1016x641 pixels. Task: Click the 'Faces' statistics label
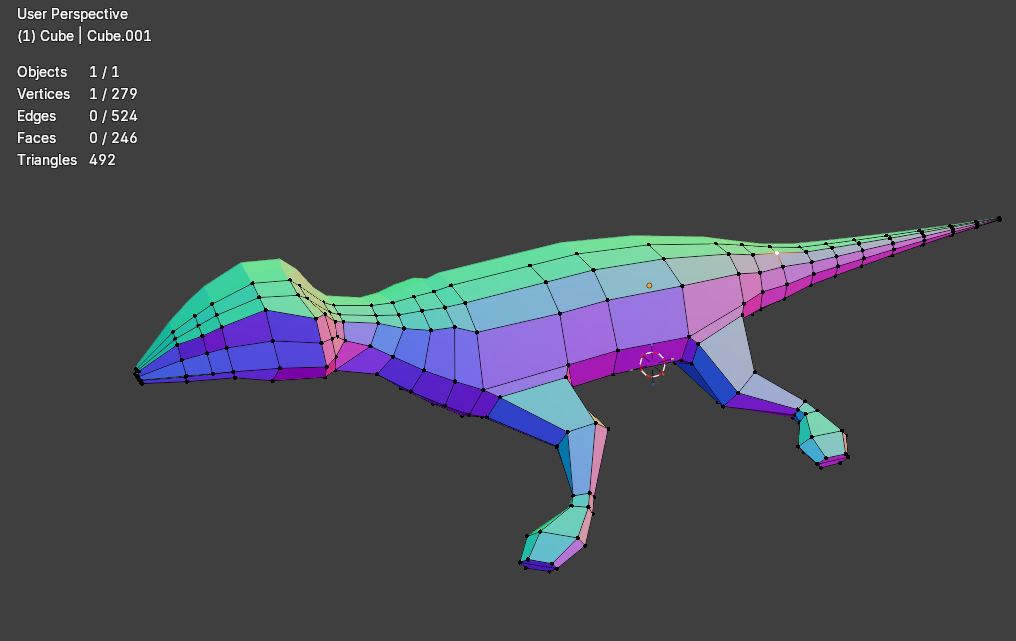pyautogui.click(x=36, y=138)
